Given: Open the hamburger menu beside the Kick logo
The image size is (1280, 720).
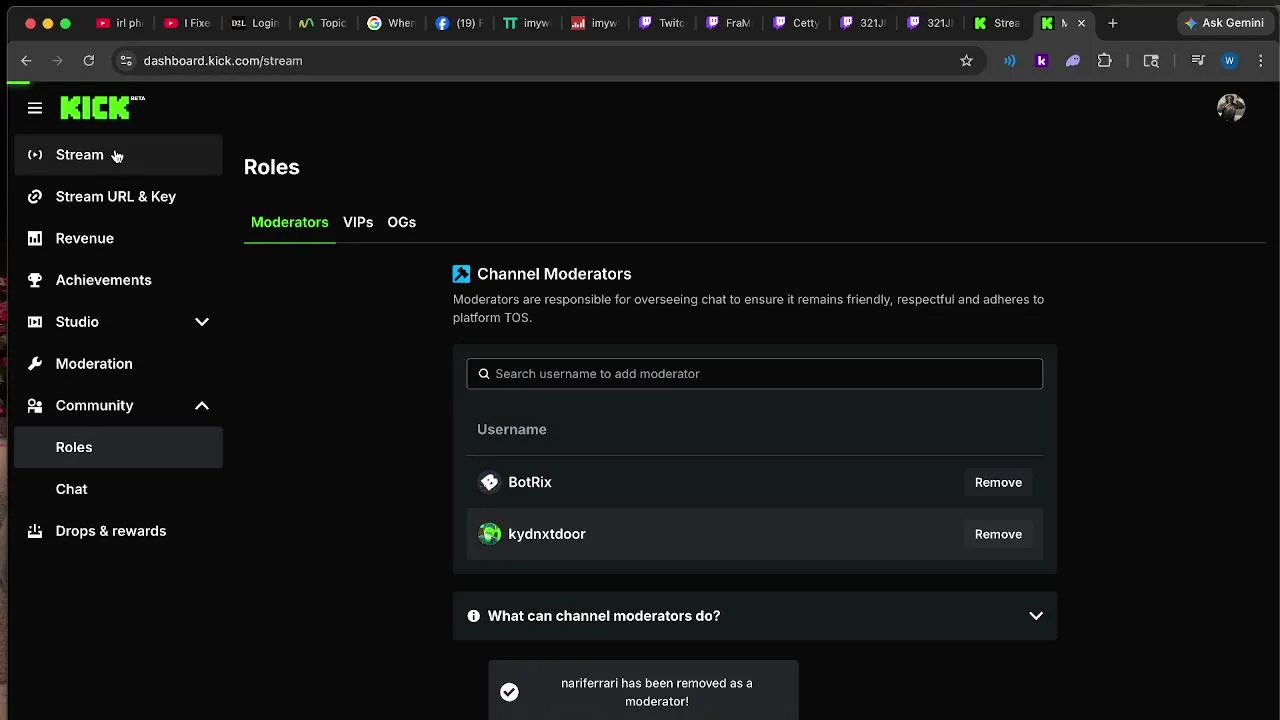Looking at the screenshot, I should [x=35, y=108].
